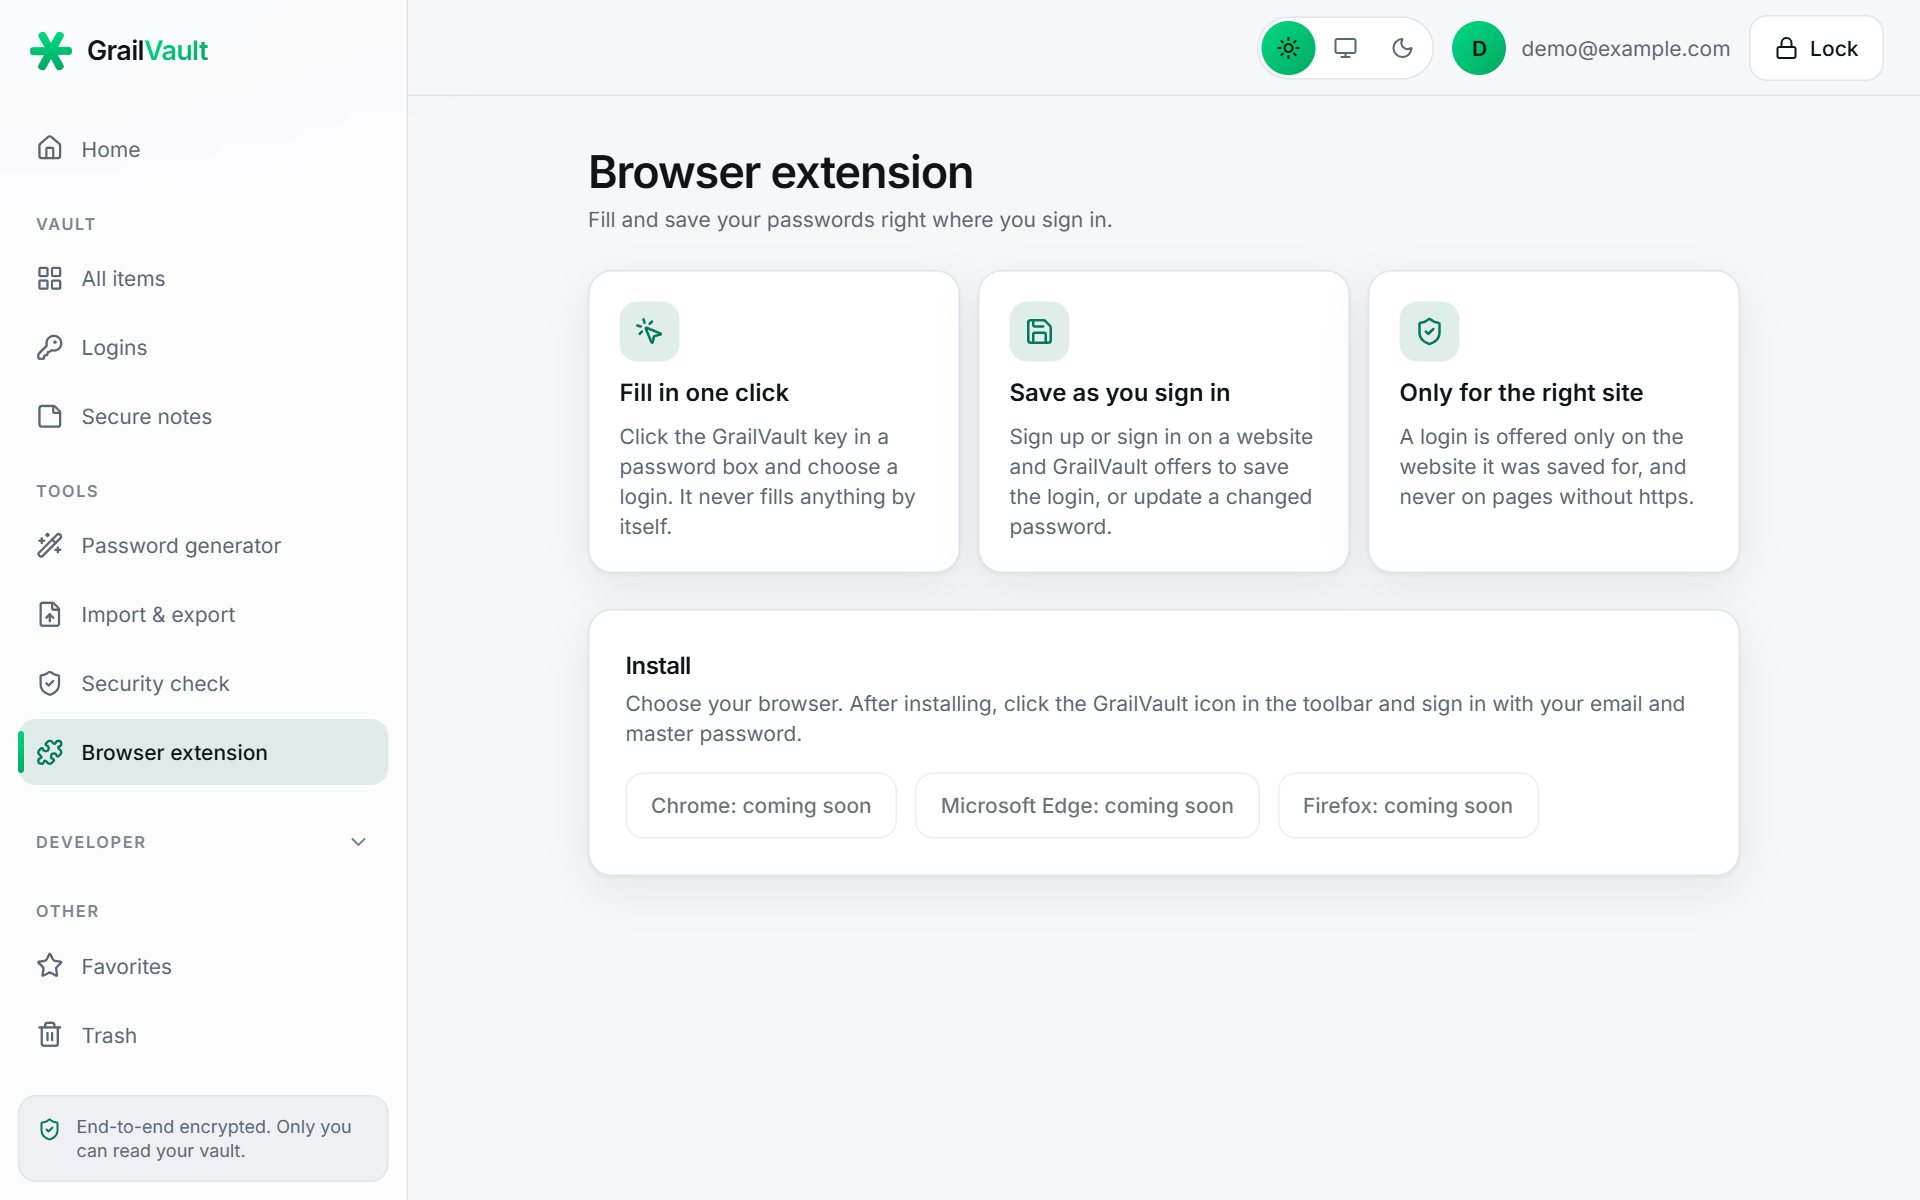
Task: Click the Import & export file icon
Action: pyautogui.click(x=50, y=614)
